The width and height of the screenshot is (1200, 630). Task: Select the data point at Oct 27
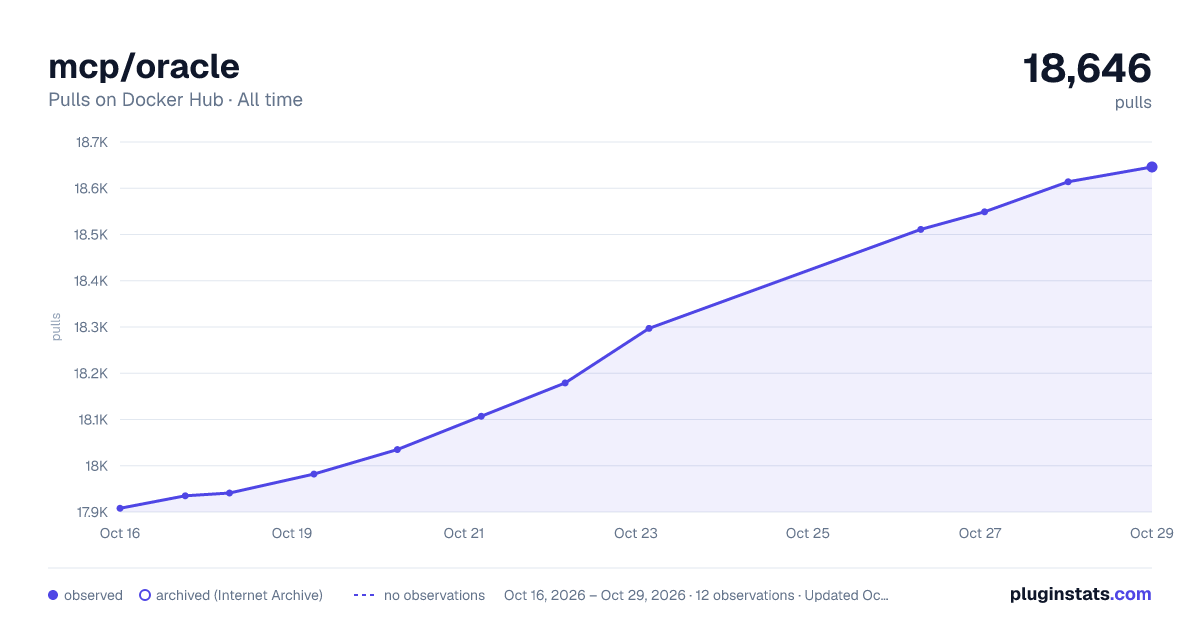pos(985,212)
